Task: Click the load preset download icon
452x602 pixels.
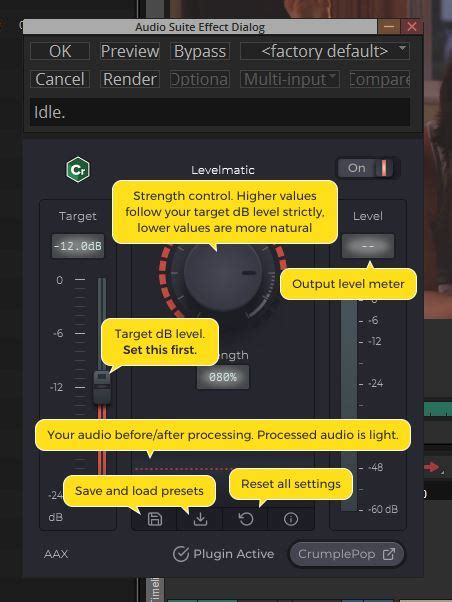Action: (200, 519)
